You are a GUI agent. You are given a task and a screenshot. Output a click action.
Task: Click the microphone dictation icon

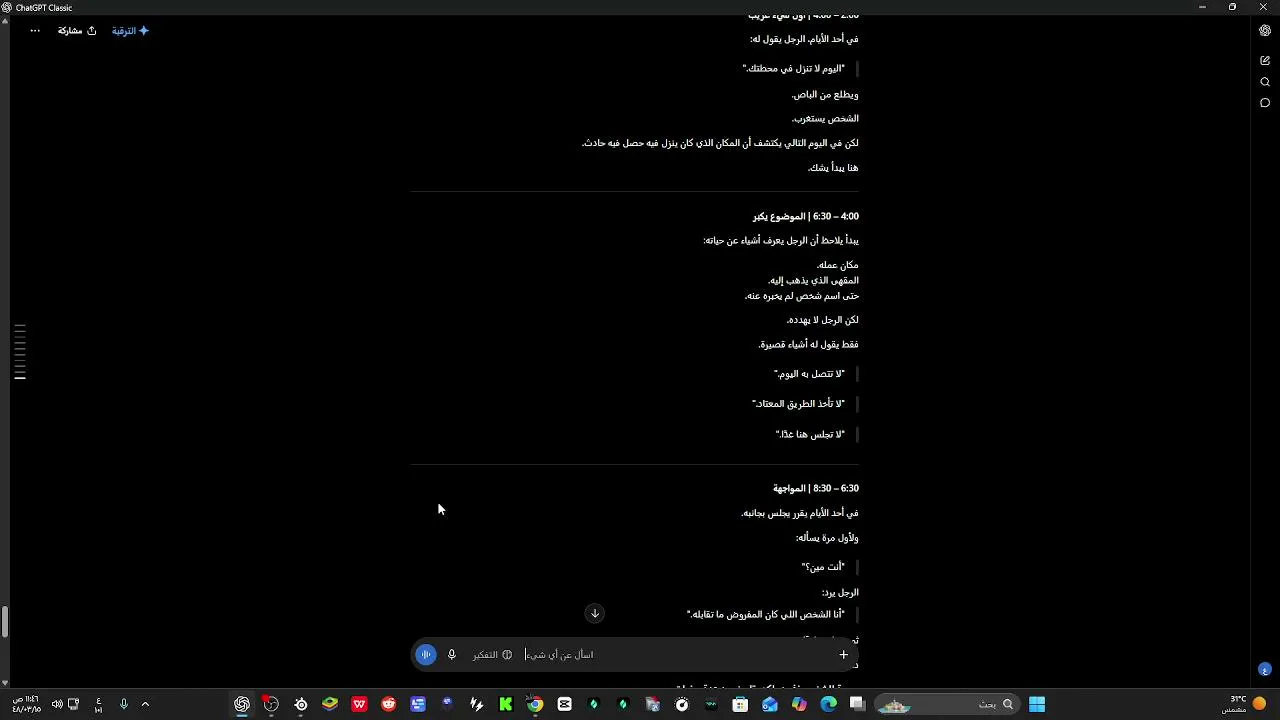pos(452,655)
